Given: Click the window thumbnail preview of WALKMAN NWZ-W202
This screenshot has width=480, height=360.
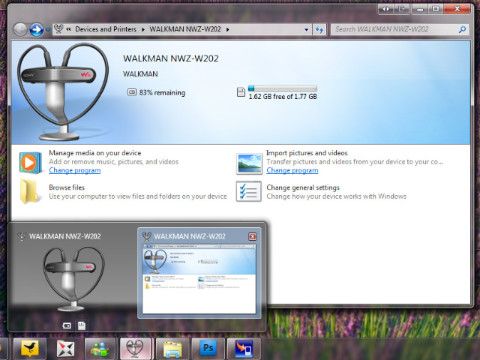Looking at the screenshot, I should pyautogui.click(x=199, y=278).
